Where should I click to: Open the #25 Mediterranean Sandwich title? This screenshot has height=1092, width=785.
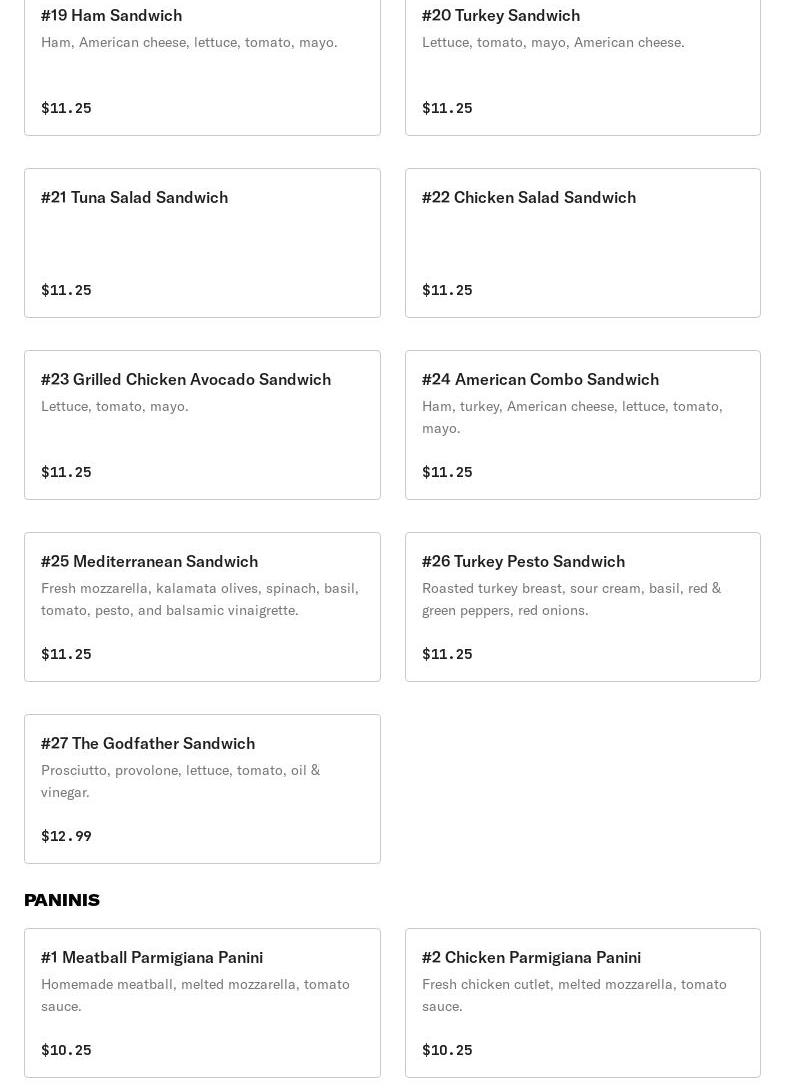pos(149,561)
